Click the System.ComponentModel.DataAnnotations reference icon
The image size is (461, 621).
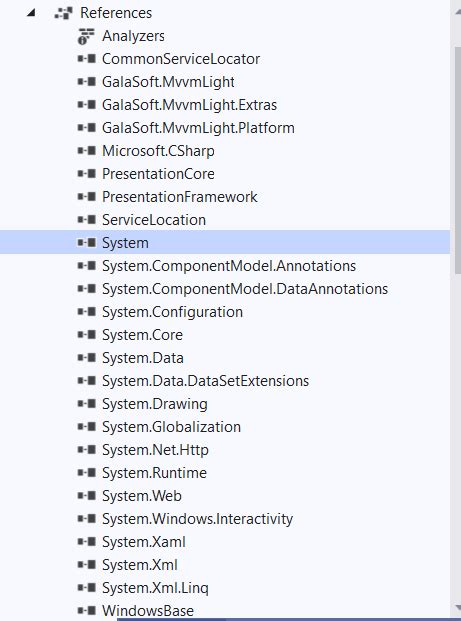point(87,289)
